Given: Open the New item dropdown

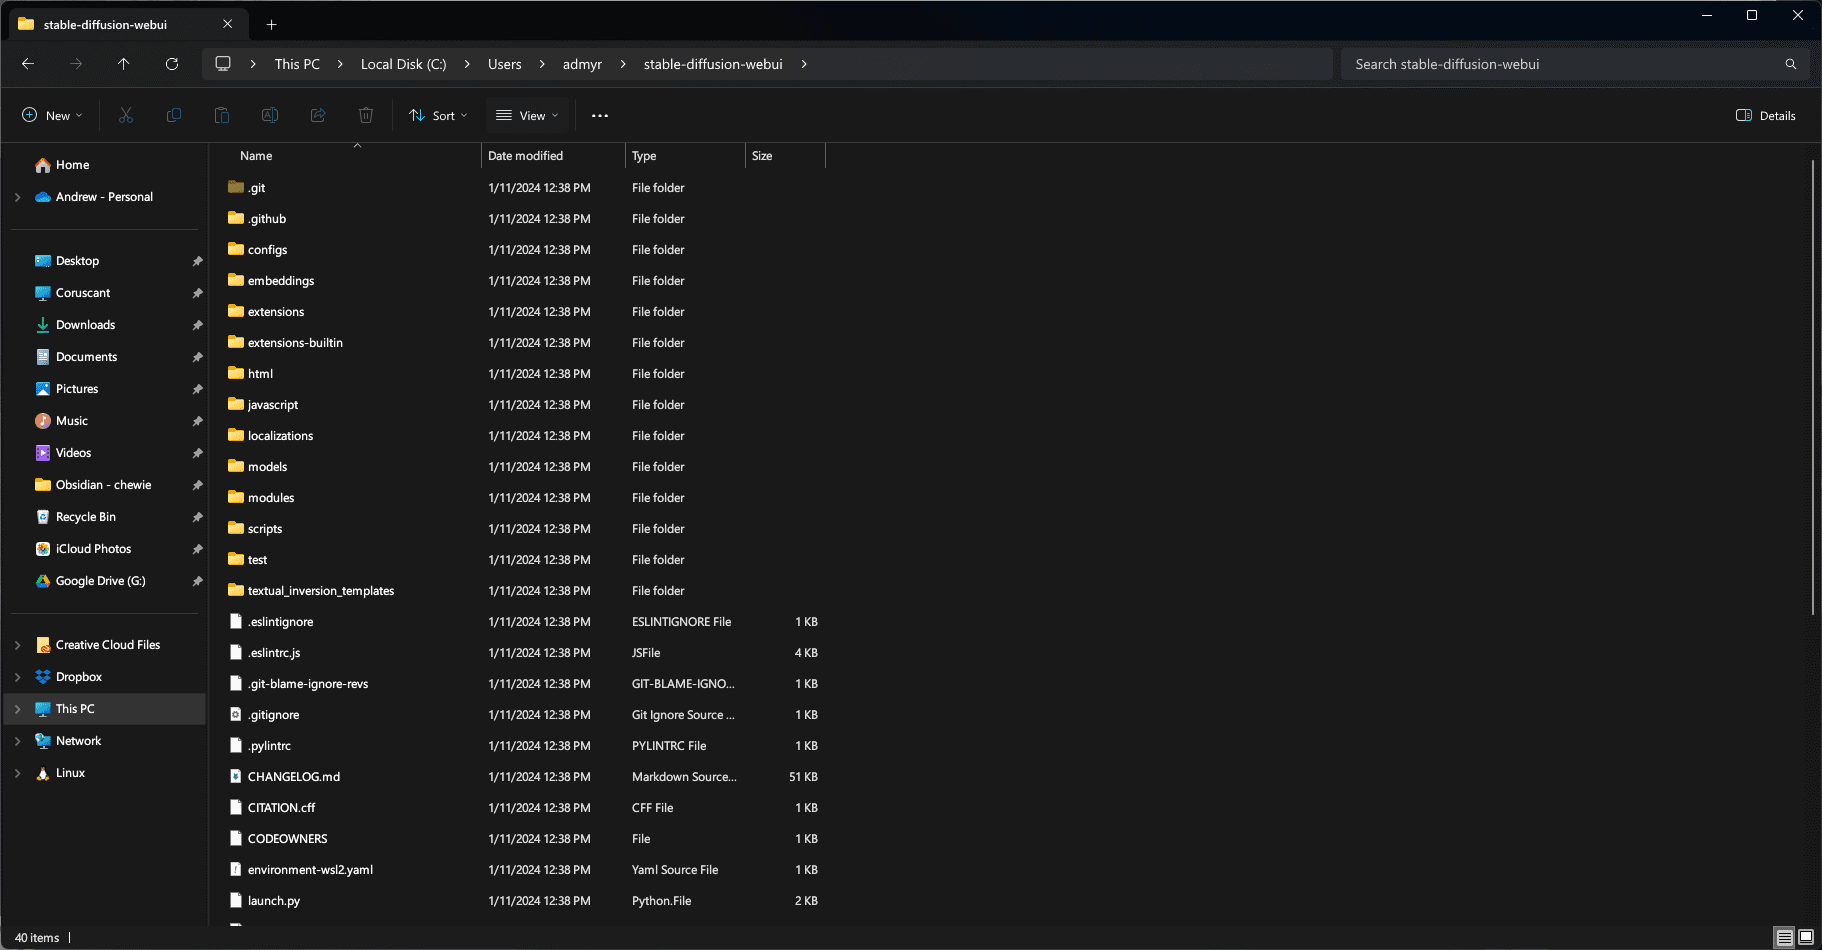Looking at the screenshot, I should point(52,116).
